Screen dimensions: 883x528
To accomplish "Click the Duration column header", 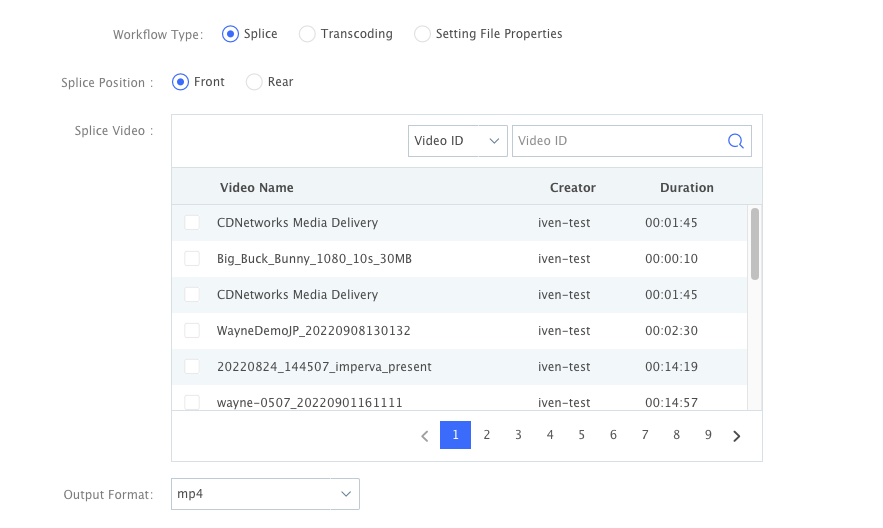I will click(686, 187).
